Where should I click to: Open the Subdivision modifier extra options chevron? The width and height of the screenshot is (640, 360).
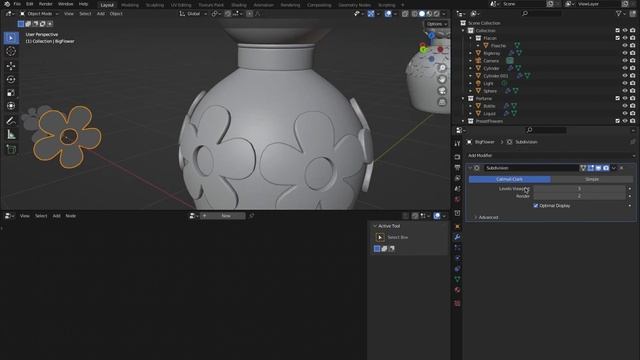[x=614, y=168]
